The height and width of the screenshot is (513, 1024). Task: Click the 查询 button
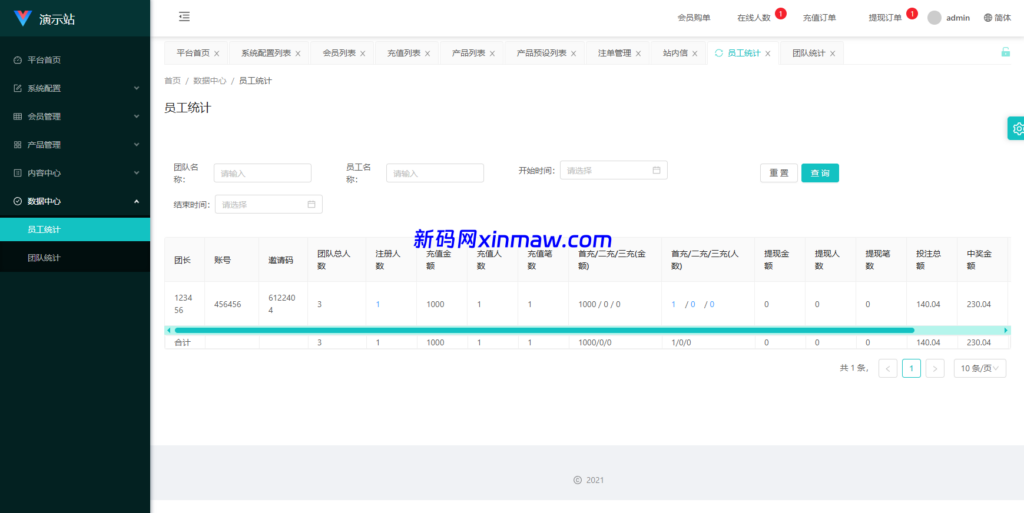point(820,173)
